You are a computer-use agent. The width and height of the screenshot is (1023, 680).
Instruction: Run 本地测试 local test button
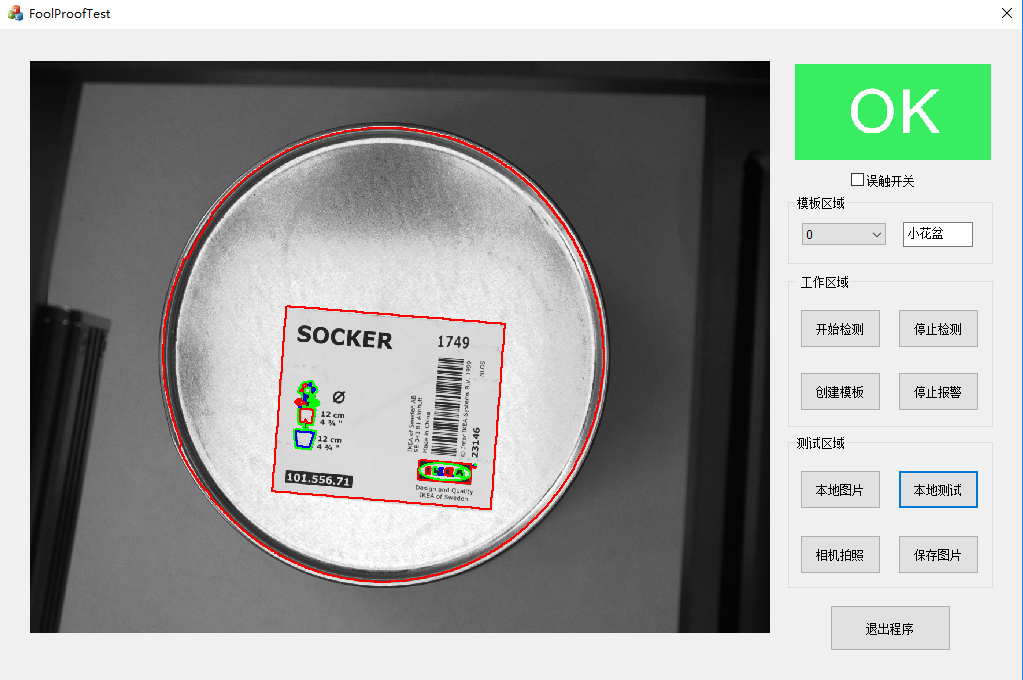click(x=938, y=489)
